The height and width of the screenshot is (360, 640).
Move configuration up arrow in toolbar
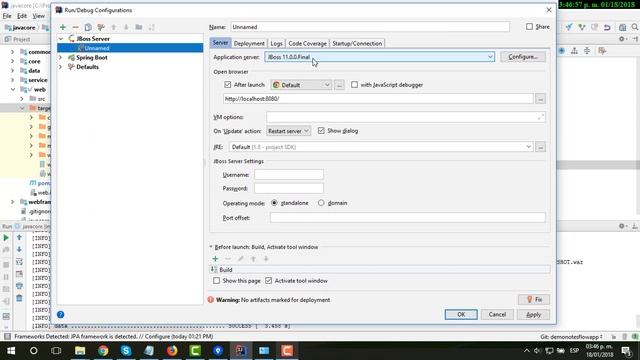point(113,27)
